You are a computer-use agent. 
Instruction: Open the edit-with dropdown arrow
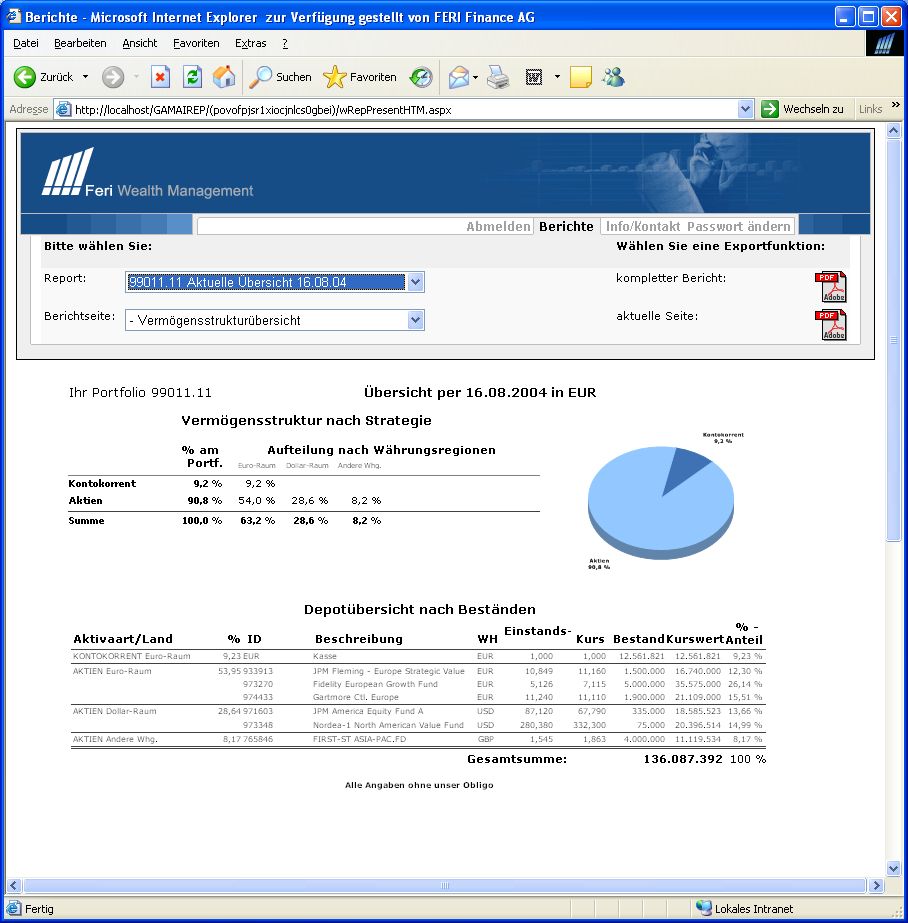[557, 77]
